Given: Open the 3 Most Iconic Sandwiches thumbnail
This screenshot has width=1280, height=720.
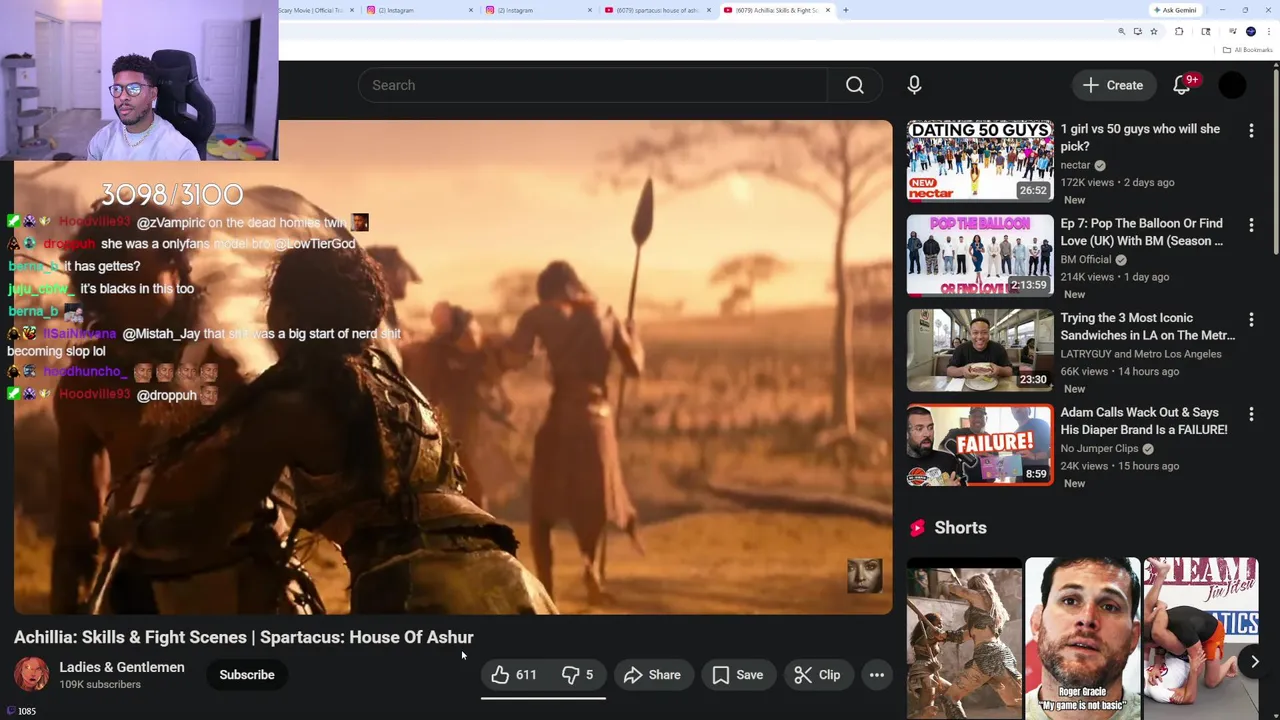Looking at the screenshot, I should [x=980, y=350].
